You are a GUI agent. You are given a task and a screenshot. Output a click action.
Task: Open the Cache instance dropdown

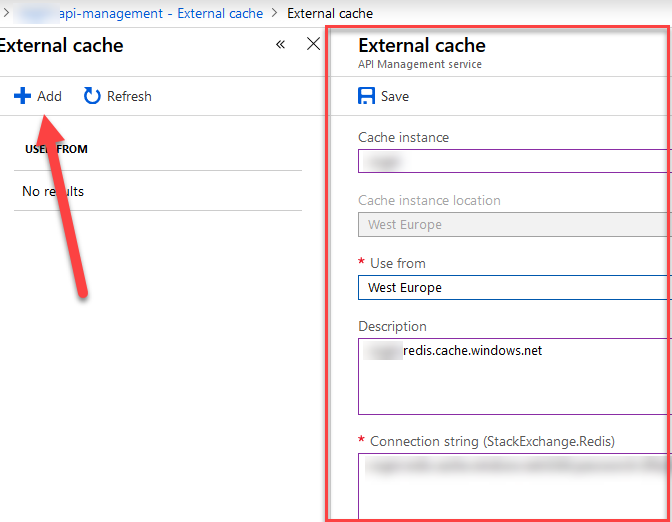click(x=513, y=161)
